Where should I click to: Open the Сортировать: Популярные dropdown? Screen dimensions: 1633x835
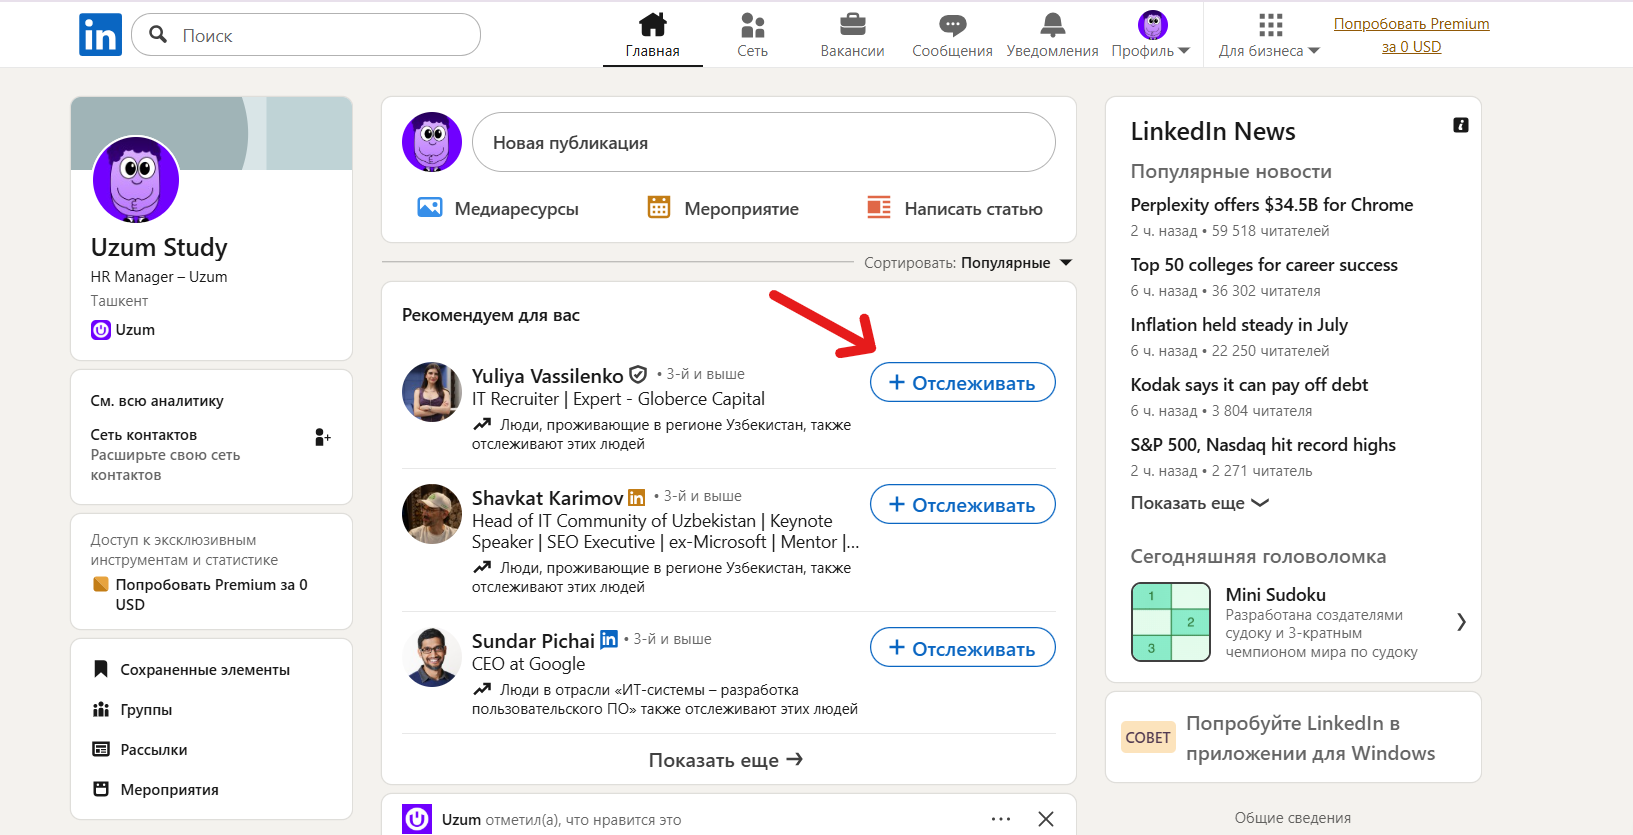click(x=968, y=263)
